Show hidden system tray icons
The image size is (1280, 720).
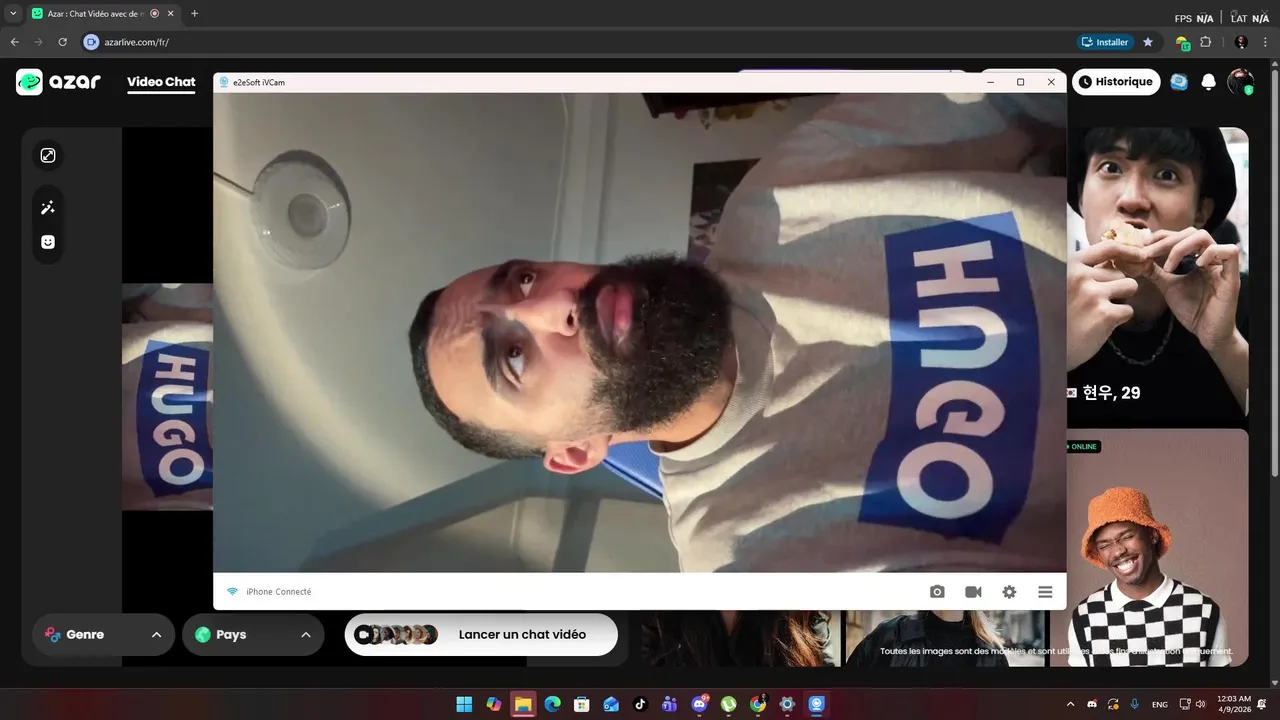(1071, 704)
